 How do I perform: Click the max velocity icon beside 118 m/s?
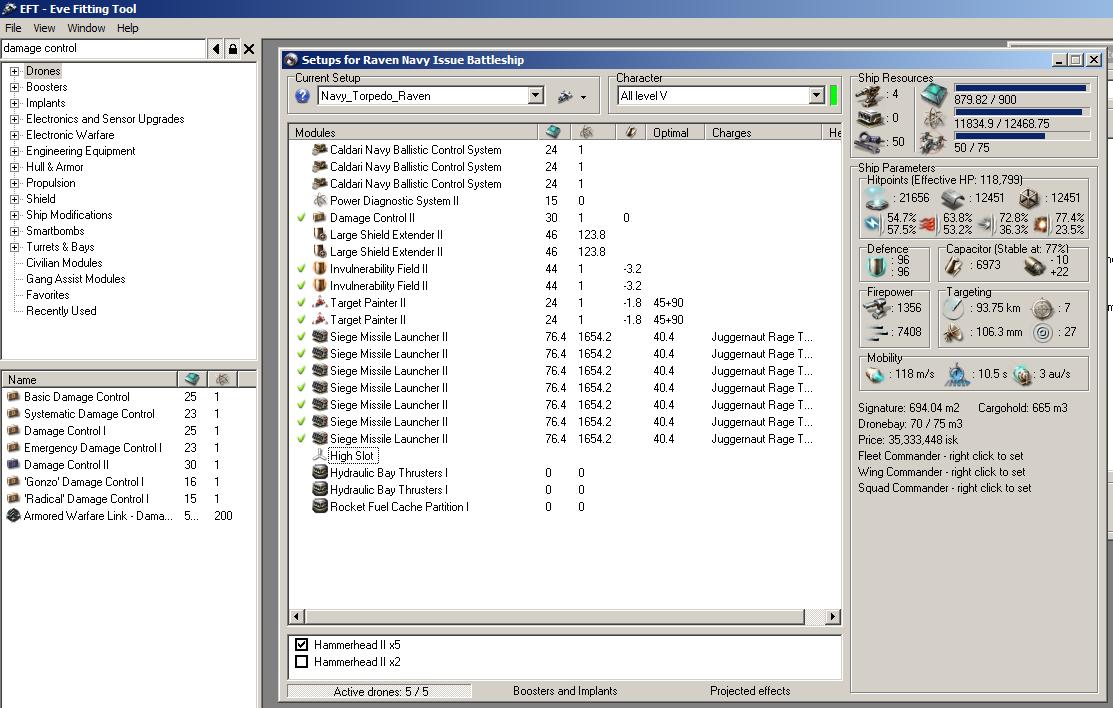point(874,374)
